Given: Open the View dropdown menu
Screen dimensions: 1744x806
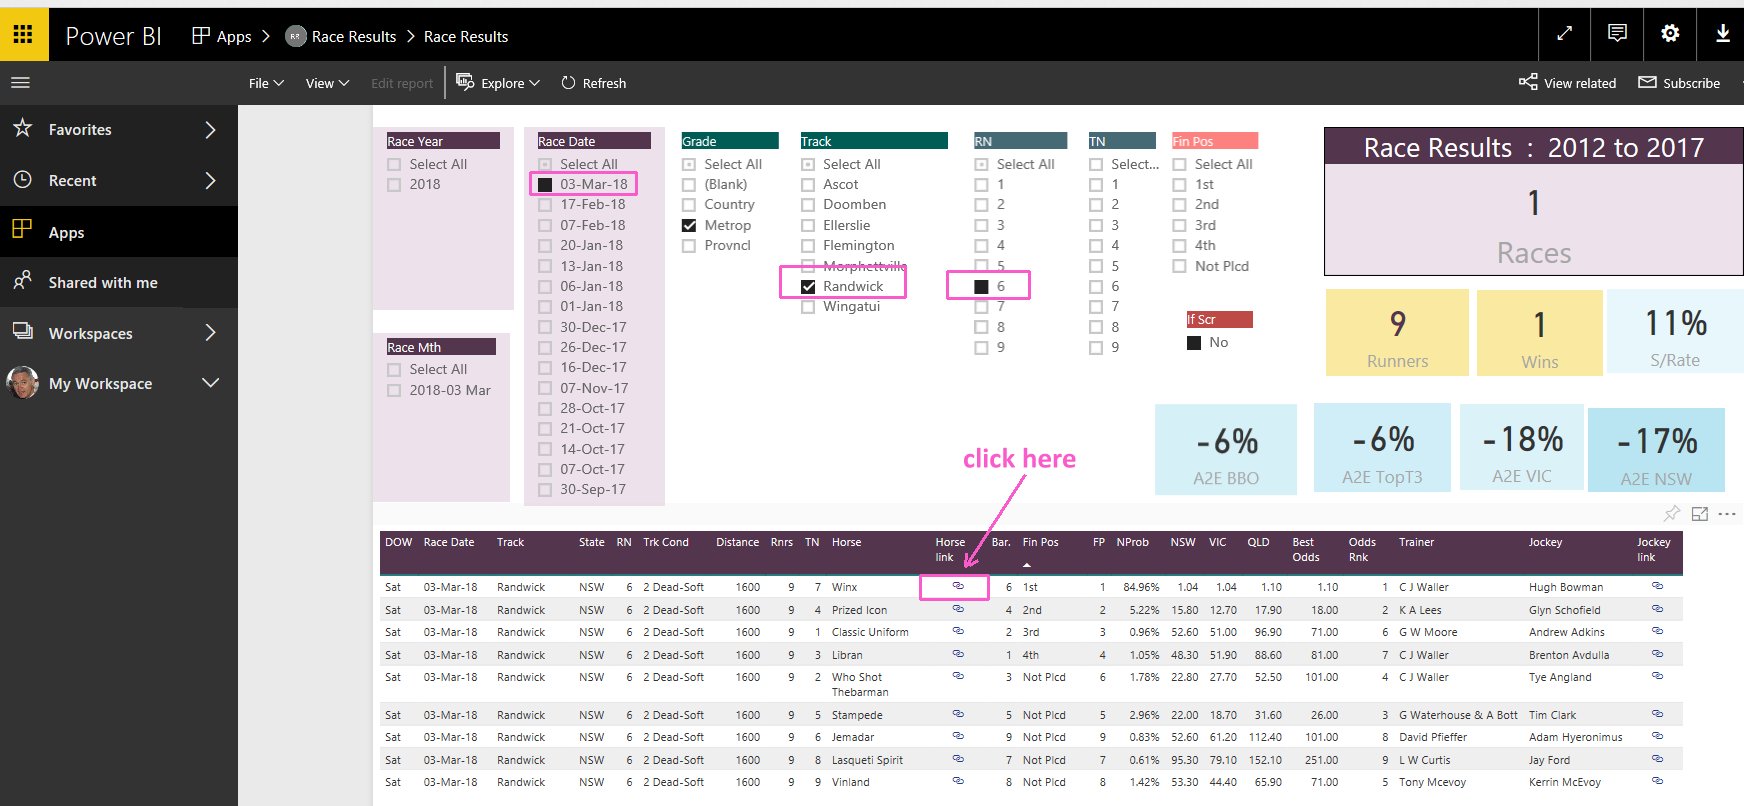Looking at the screenshot, I should 327,83.
